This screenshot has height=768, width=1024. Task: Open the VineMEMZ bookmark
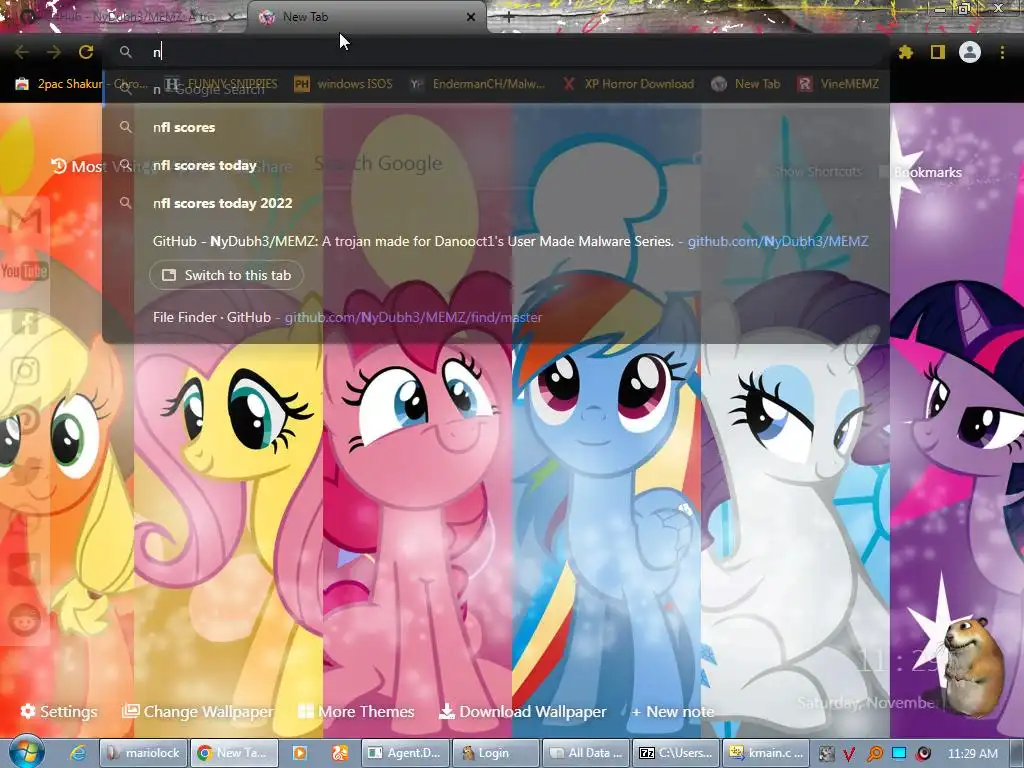coord(839,84)
